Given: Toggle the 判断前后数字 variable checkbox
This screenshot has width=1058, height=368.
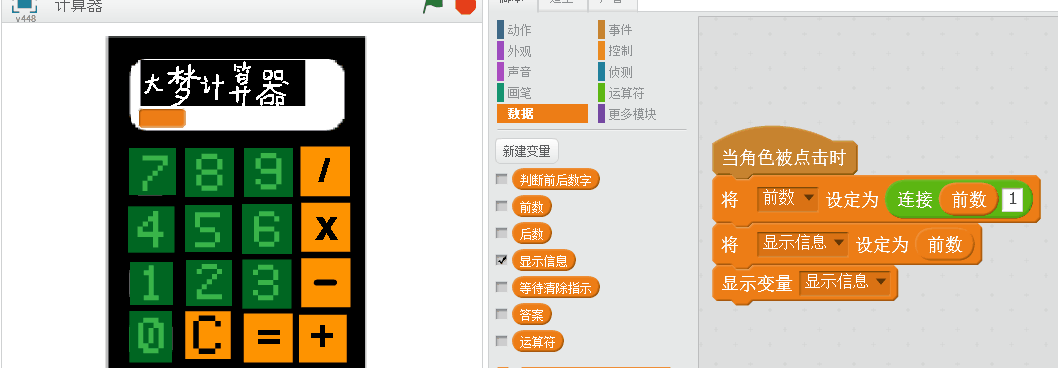Looking at the screenshot, I should click(x=501, y=180).
